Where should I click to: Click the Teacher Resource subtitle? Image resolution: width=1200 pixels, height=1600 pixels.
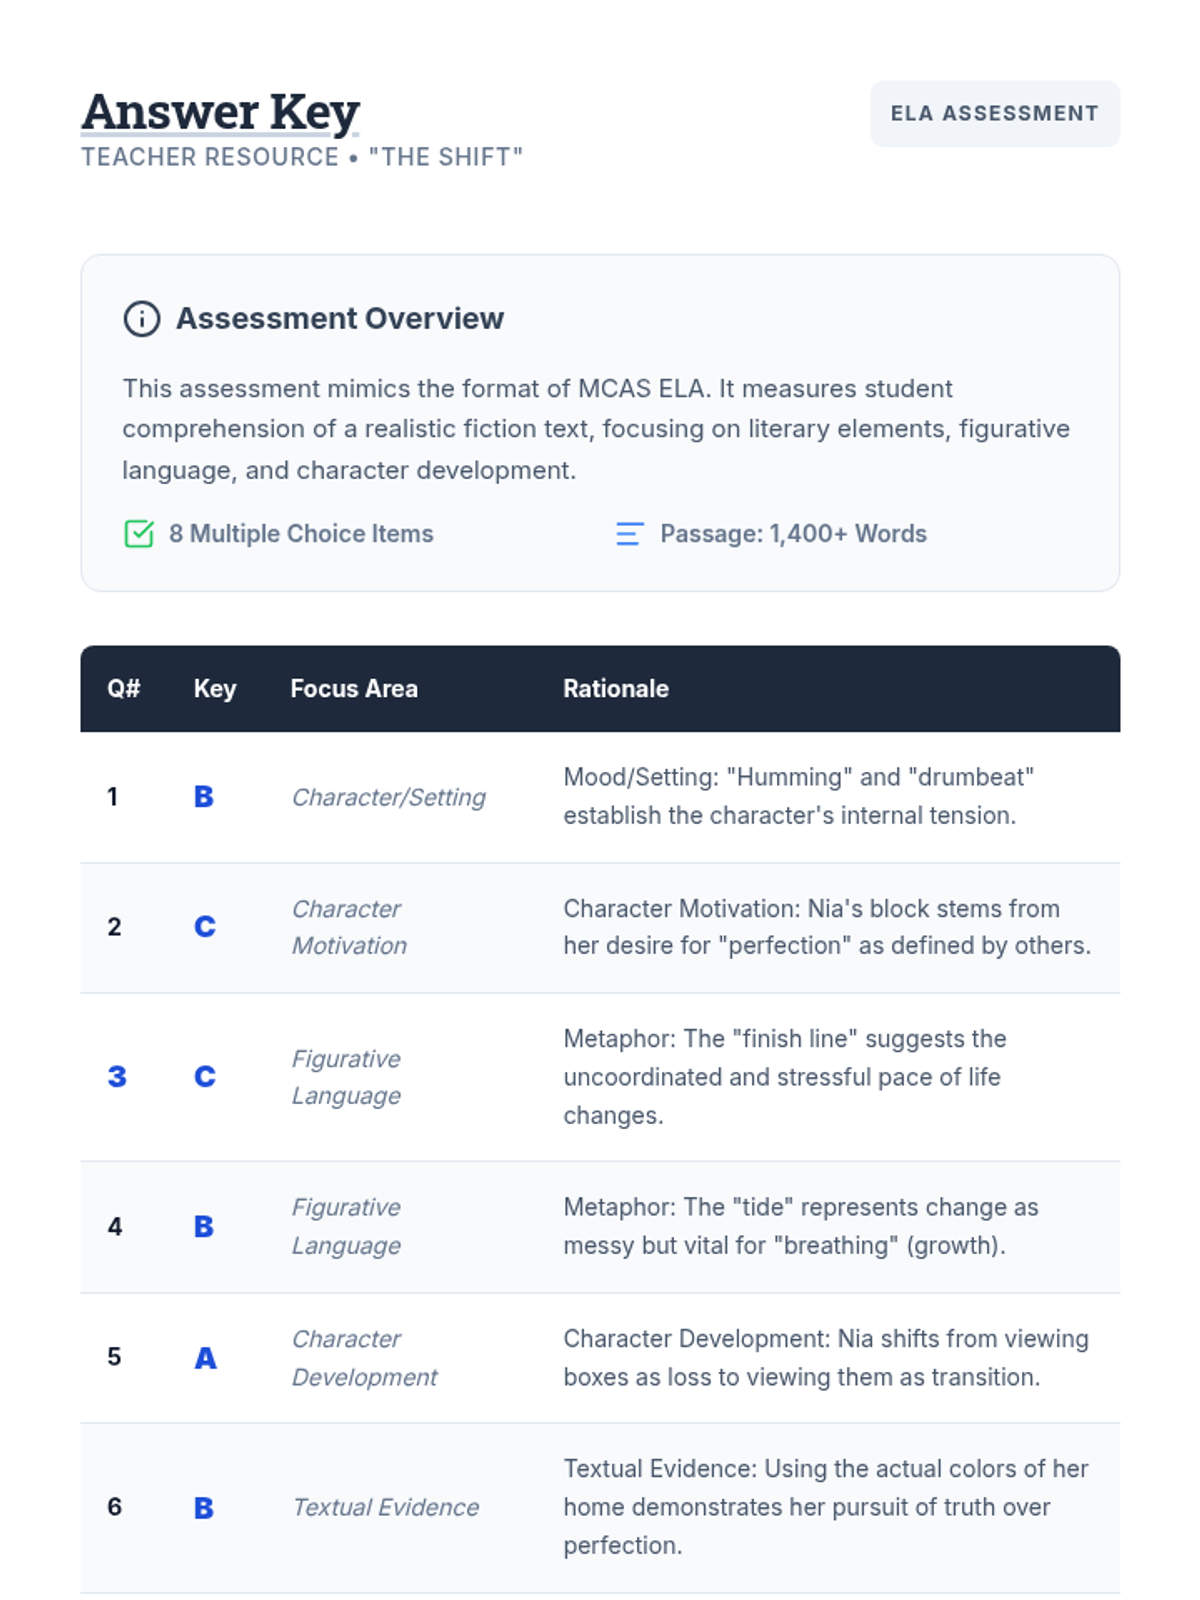tap(302, 157)
